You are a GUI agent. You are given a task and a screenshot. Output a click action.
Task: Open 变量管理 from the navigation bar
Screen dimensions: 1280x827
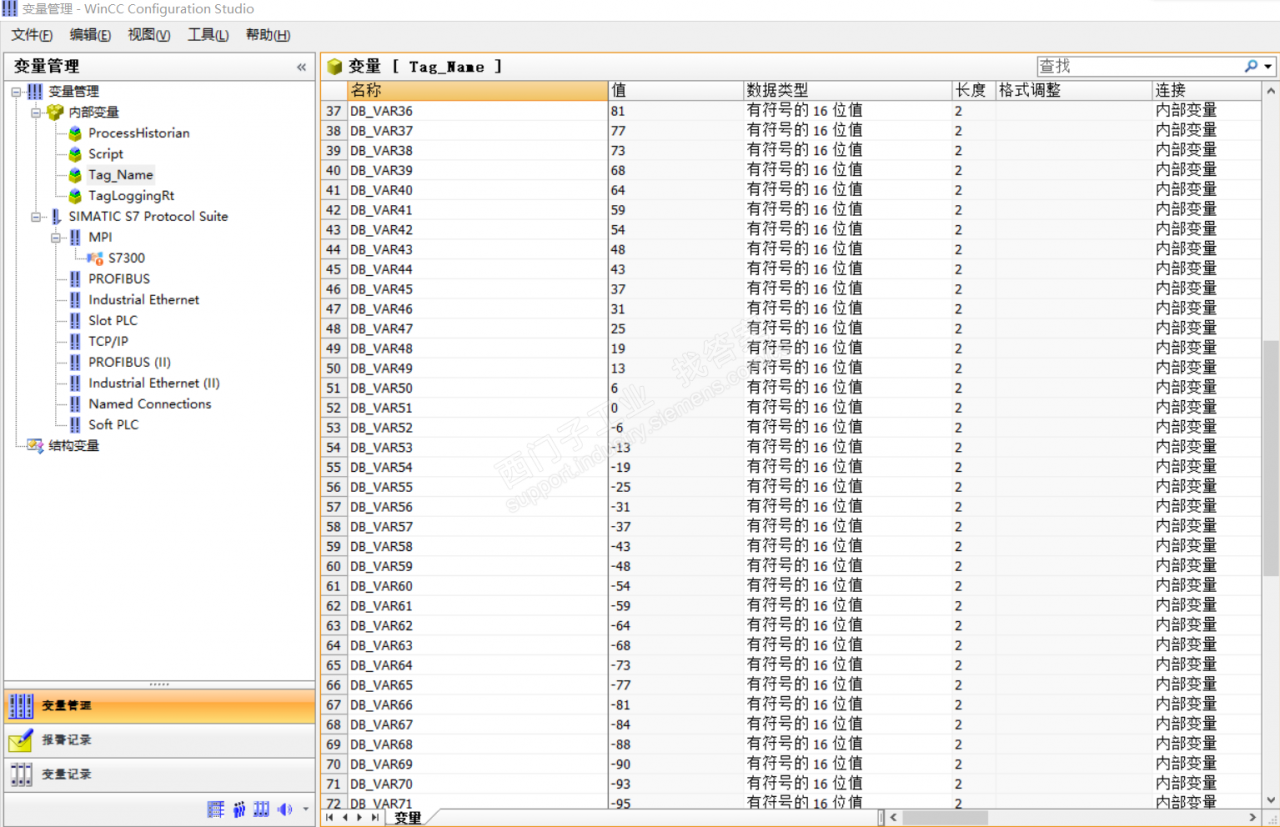coord(159,706)
